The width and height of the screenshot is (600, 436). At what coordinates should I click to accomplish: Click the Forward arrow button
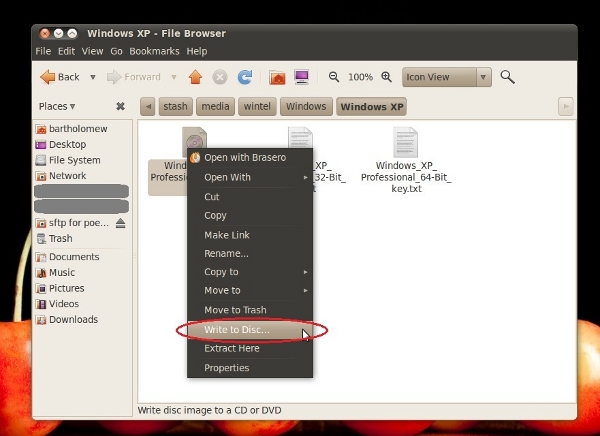(x=134, y=77)
